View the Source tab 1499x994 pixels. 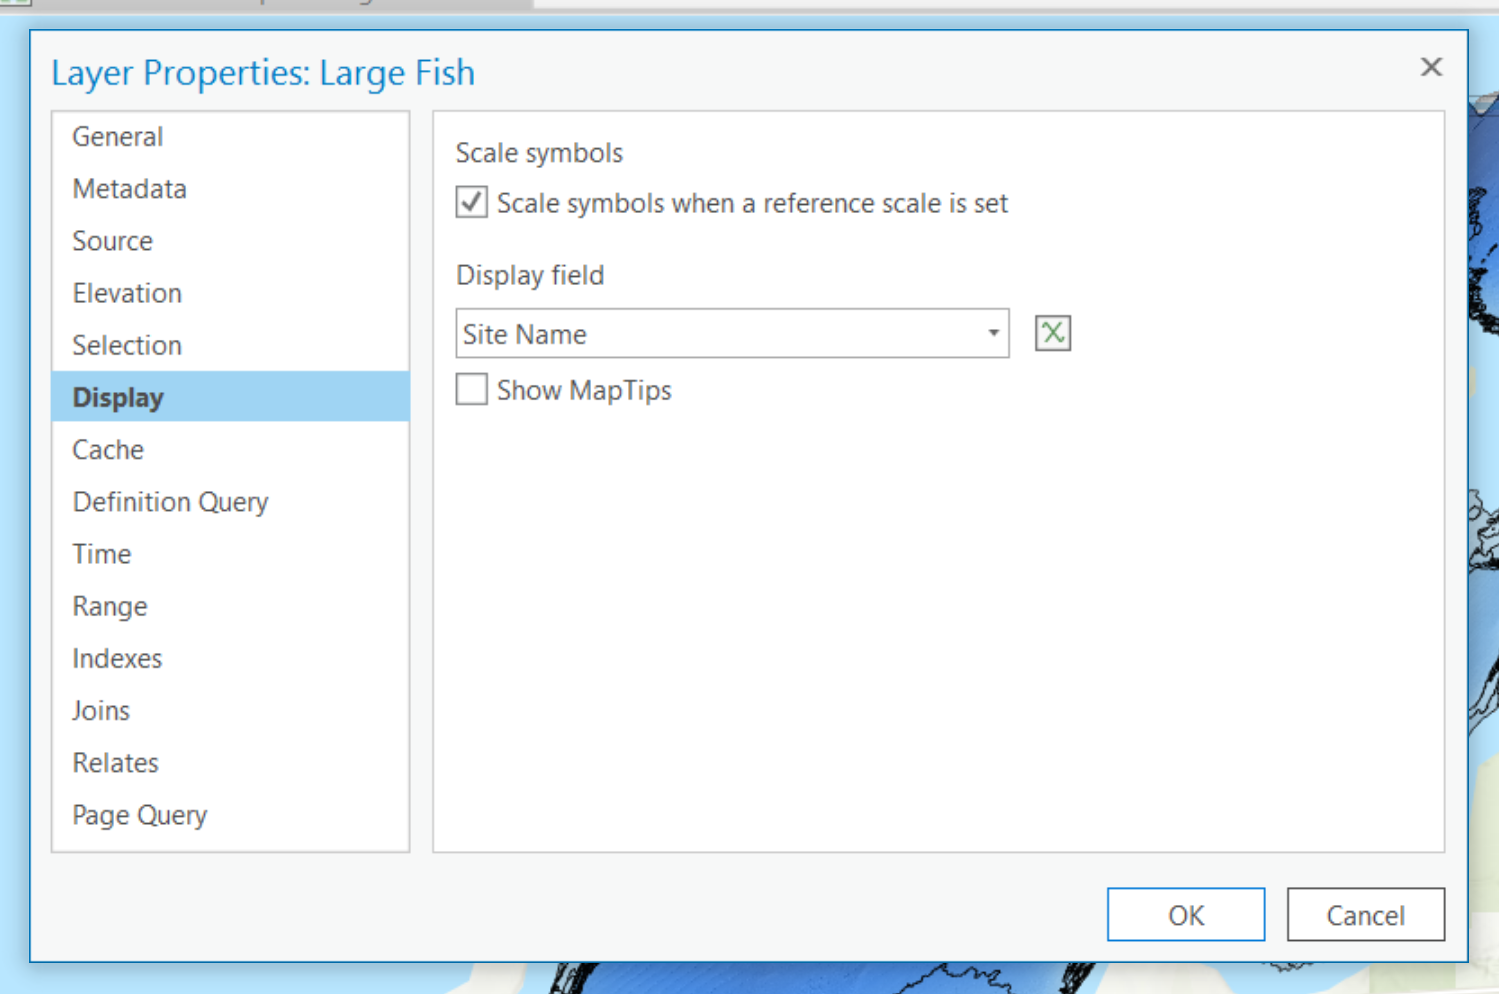coord(112,241)
